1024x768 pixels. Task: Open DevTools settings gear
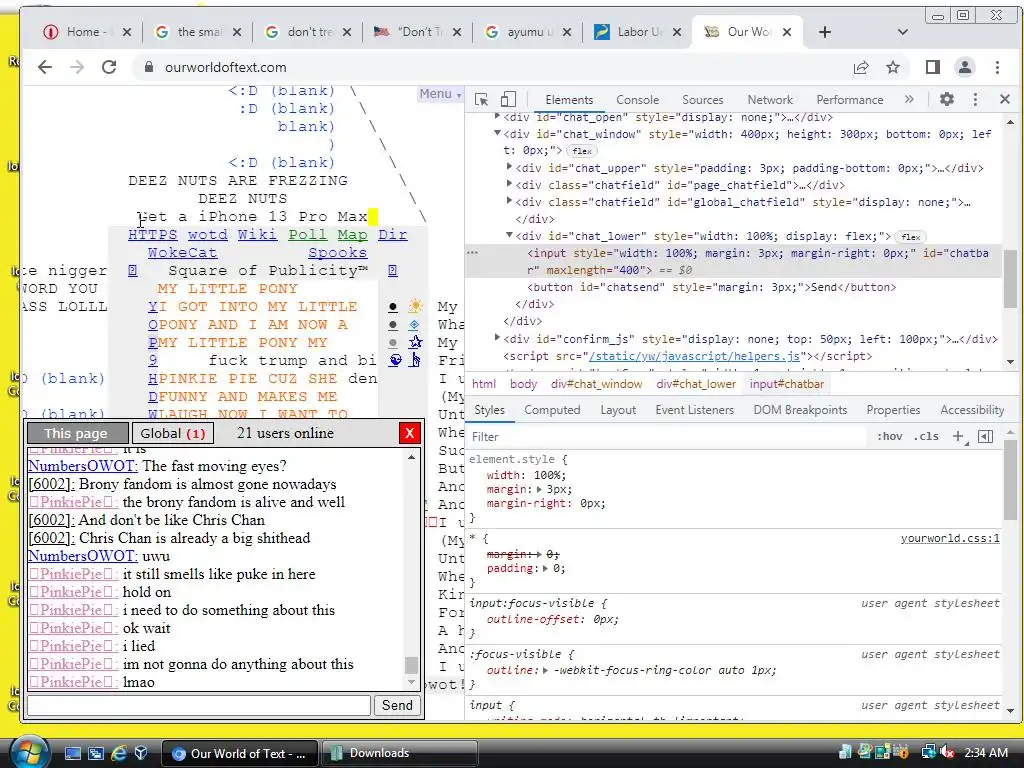point(947,99)
